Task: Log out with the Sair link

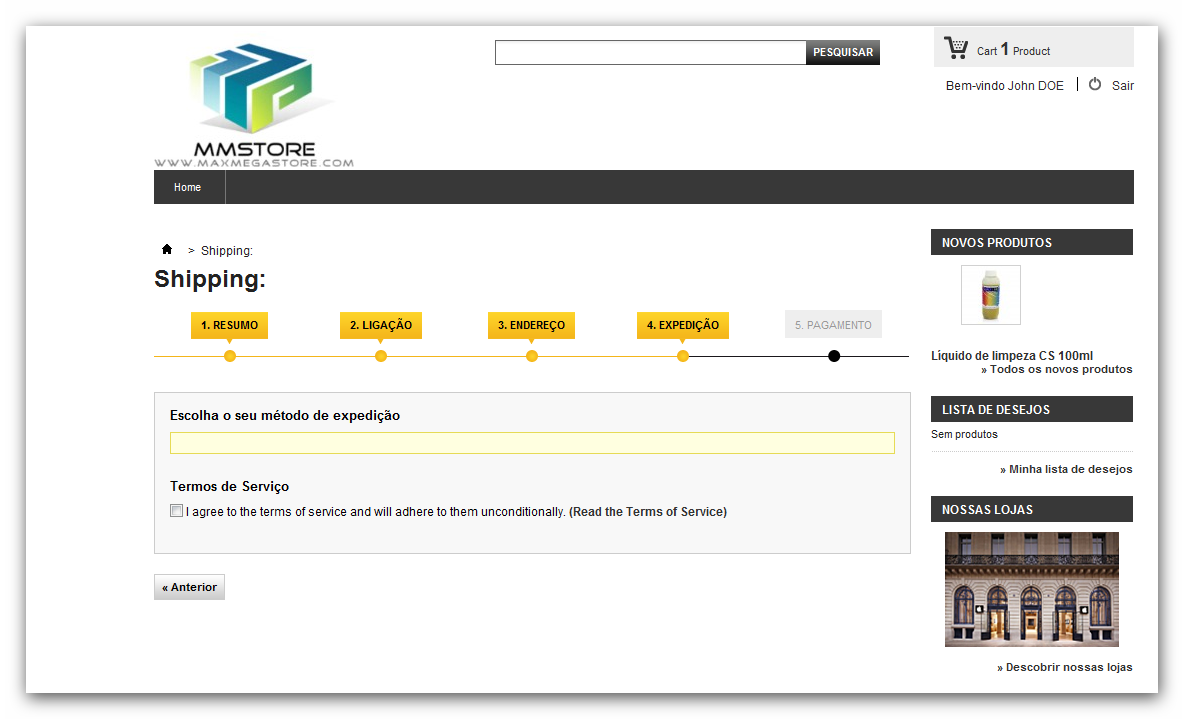Action: click(1122, 85)
